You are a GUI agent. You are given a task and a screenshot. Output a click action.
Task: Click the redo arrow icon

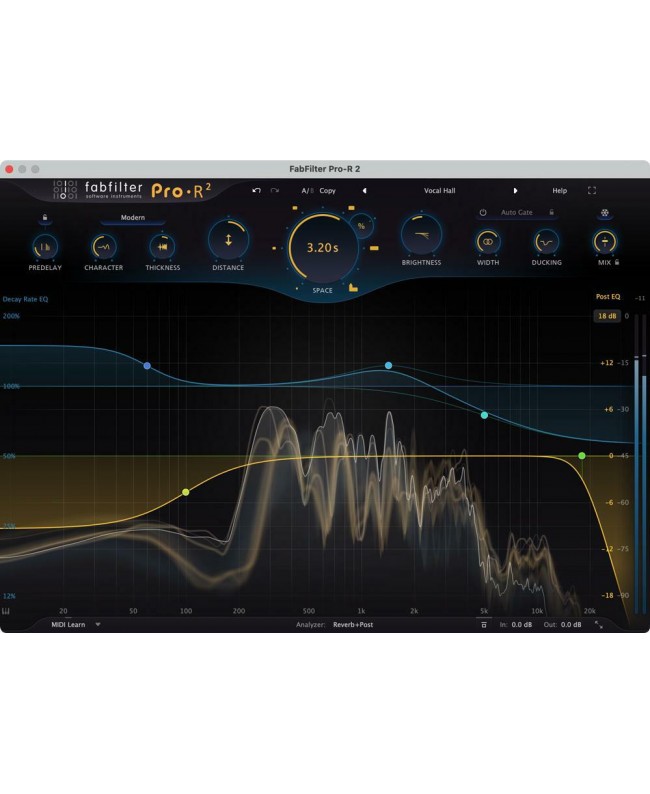275,190
